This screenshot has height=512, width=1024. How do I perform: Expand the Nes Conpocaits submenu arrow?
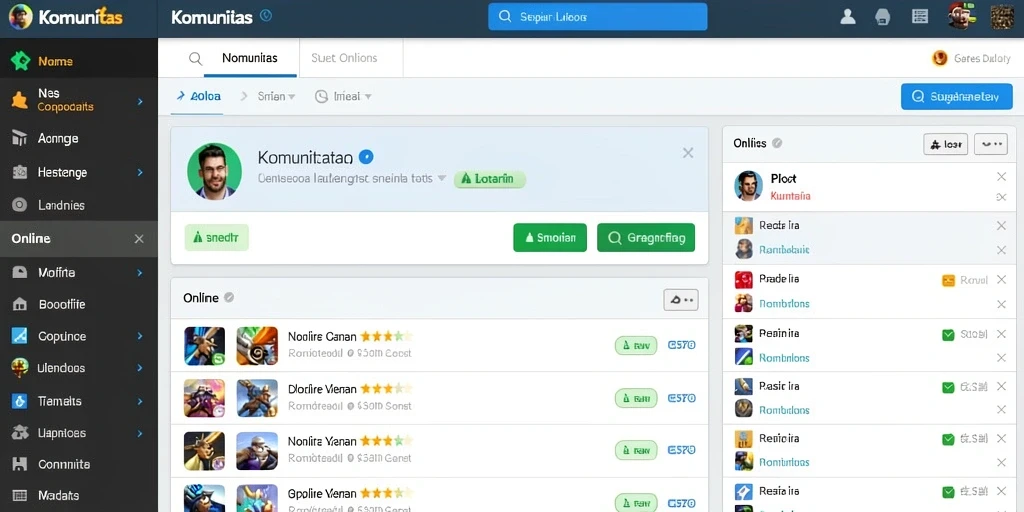point(140,101)
